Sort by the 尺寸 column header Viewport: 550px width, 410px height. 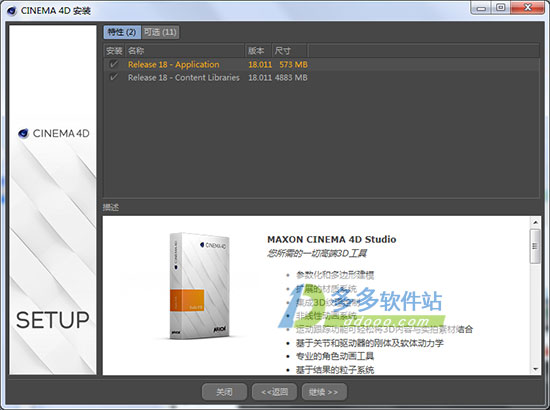(290, 51)
